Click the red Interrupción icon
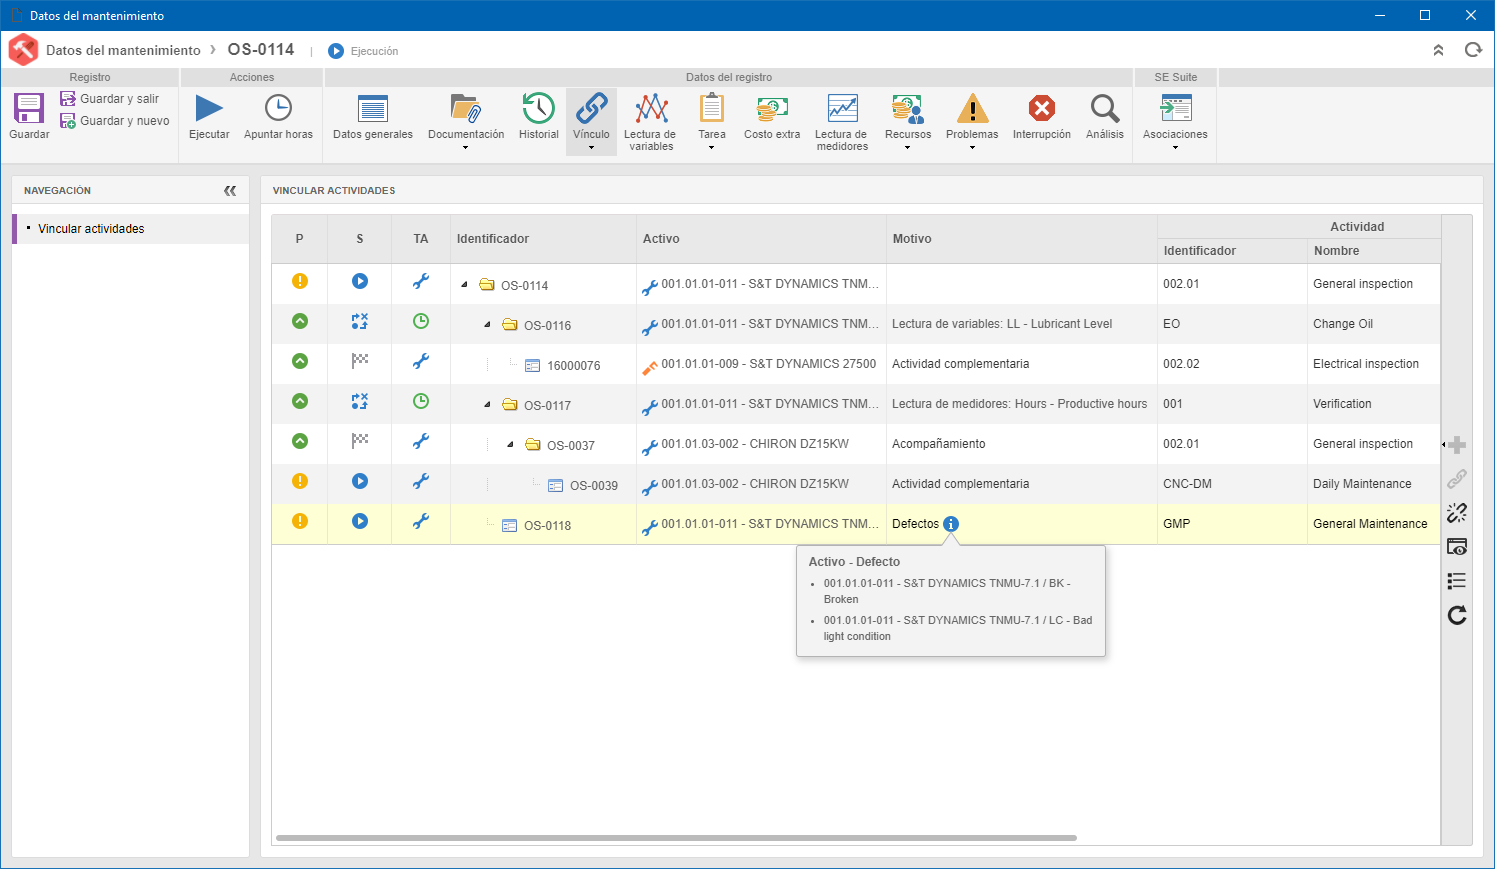 [x=1042, y=108]
